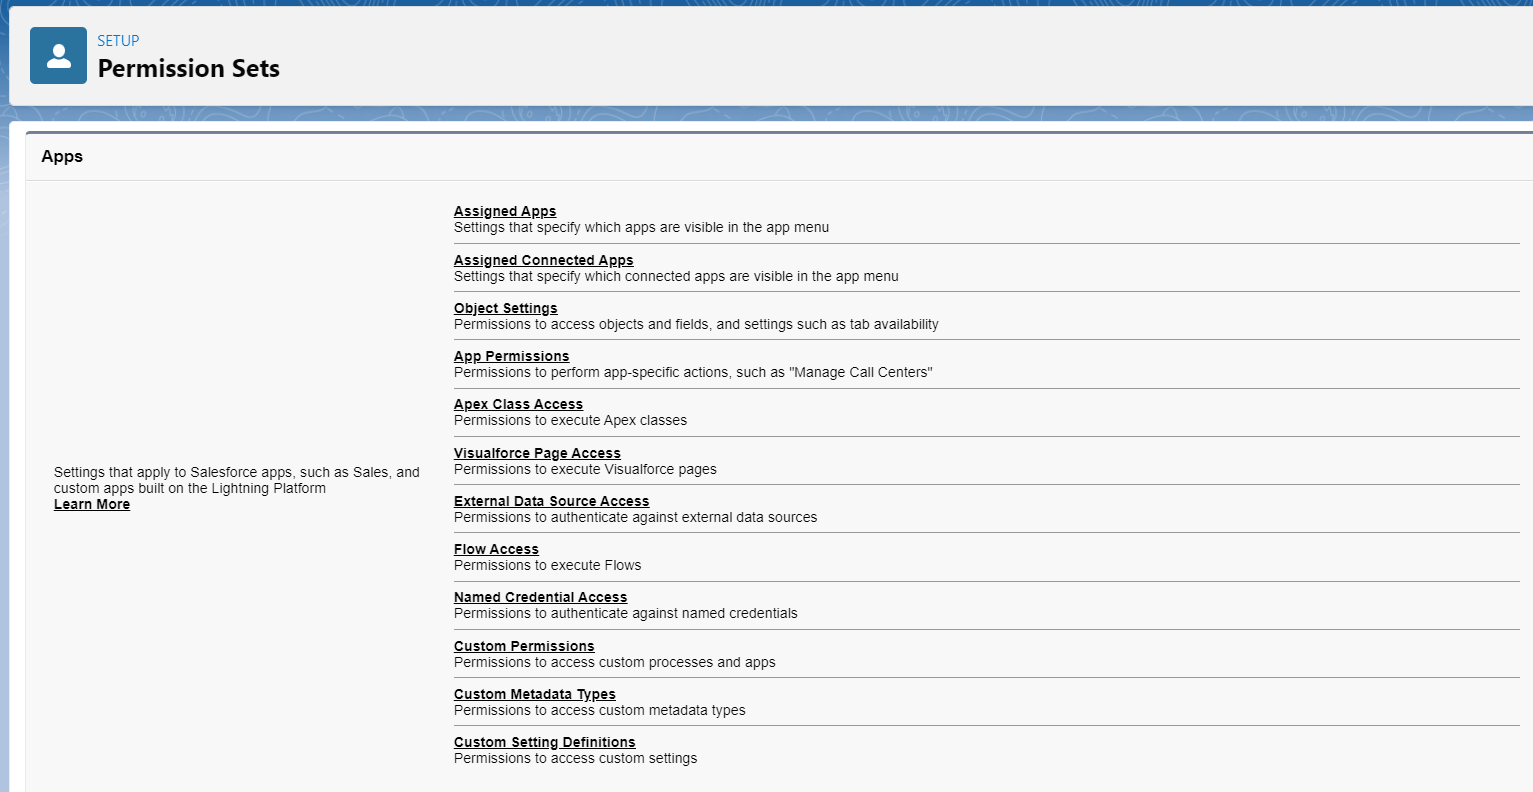Click text "Permissions to execute Visualforce pages"

(585, 469)
